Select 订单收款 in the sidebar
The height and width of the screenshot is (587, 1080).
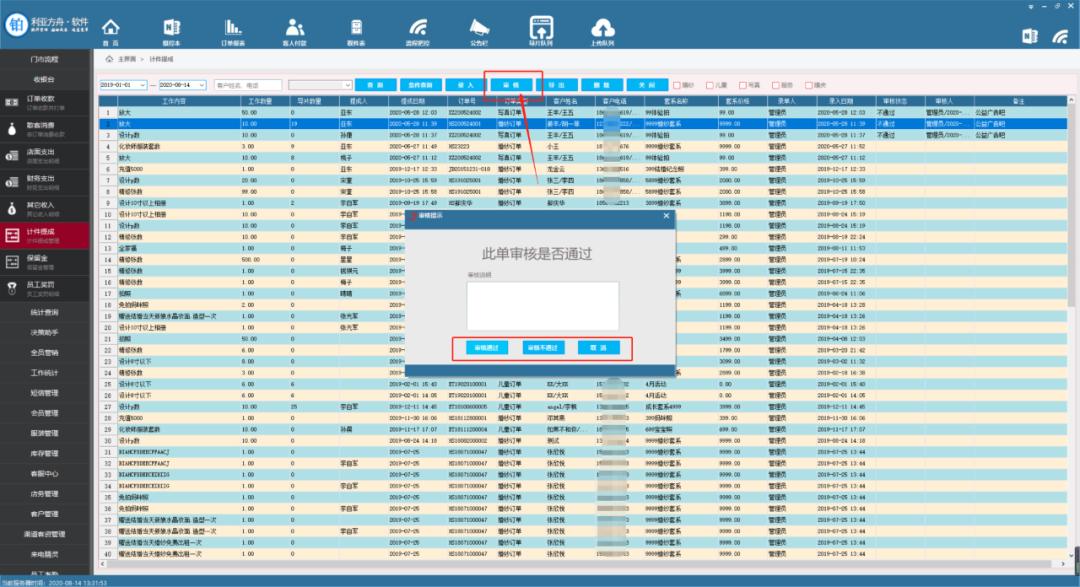[x=45, y=103]
